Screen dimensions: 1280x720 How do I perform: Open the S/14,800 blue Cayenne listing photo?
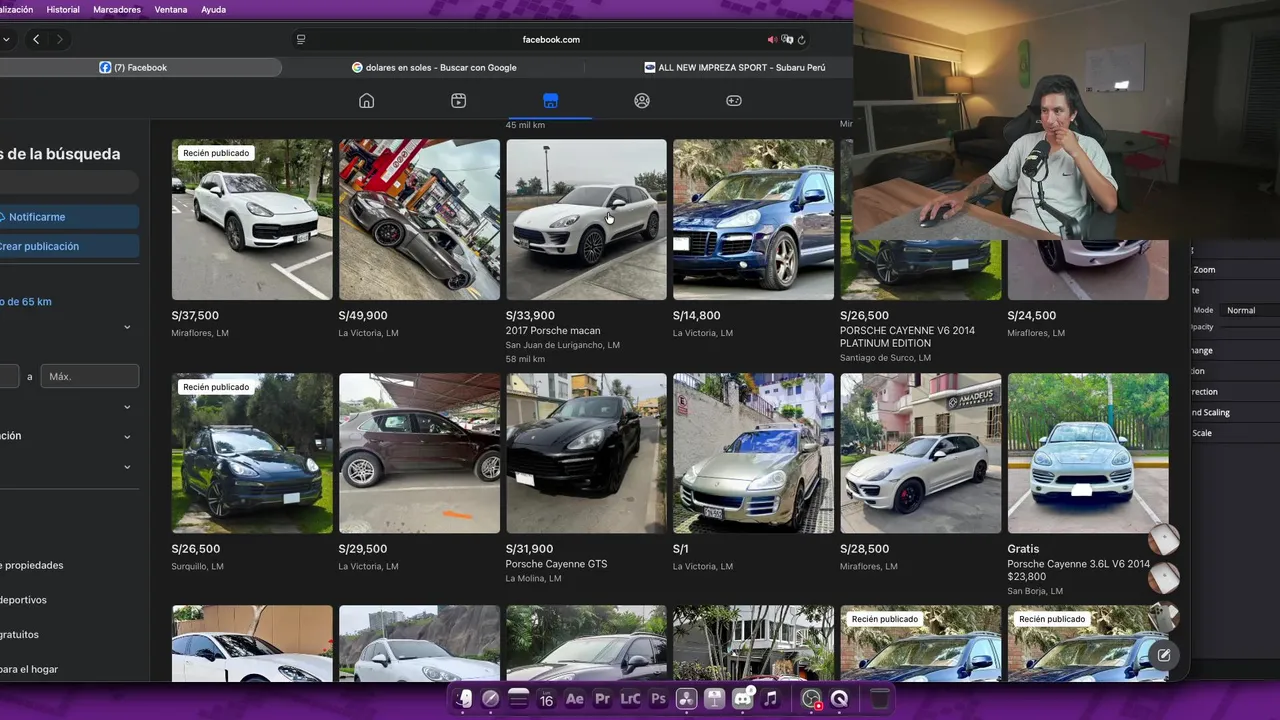pyautogui.click(x=753, y=219)
